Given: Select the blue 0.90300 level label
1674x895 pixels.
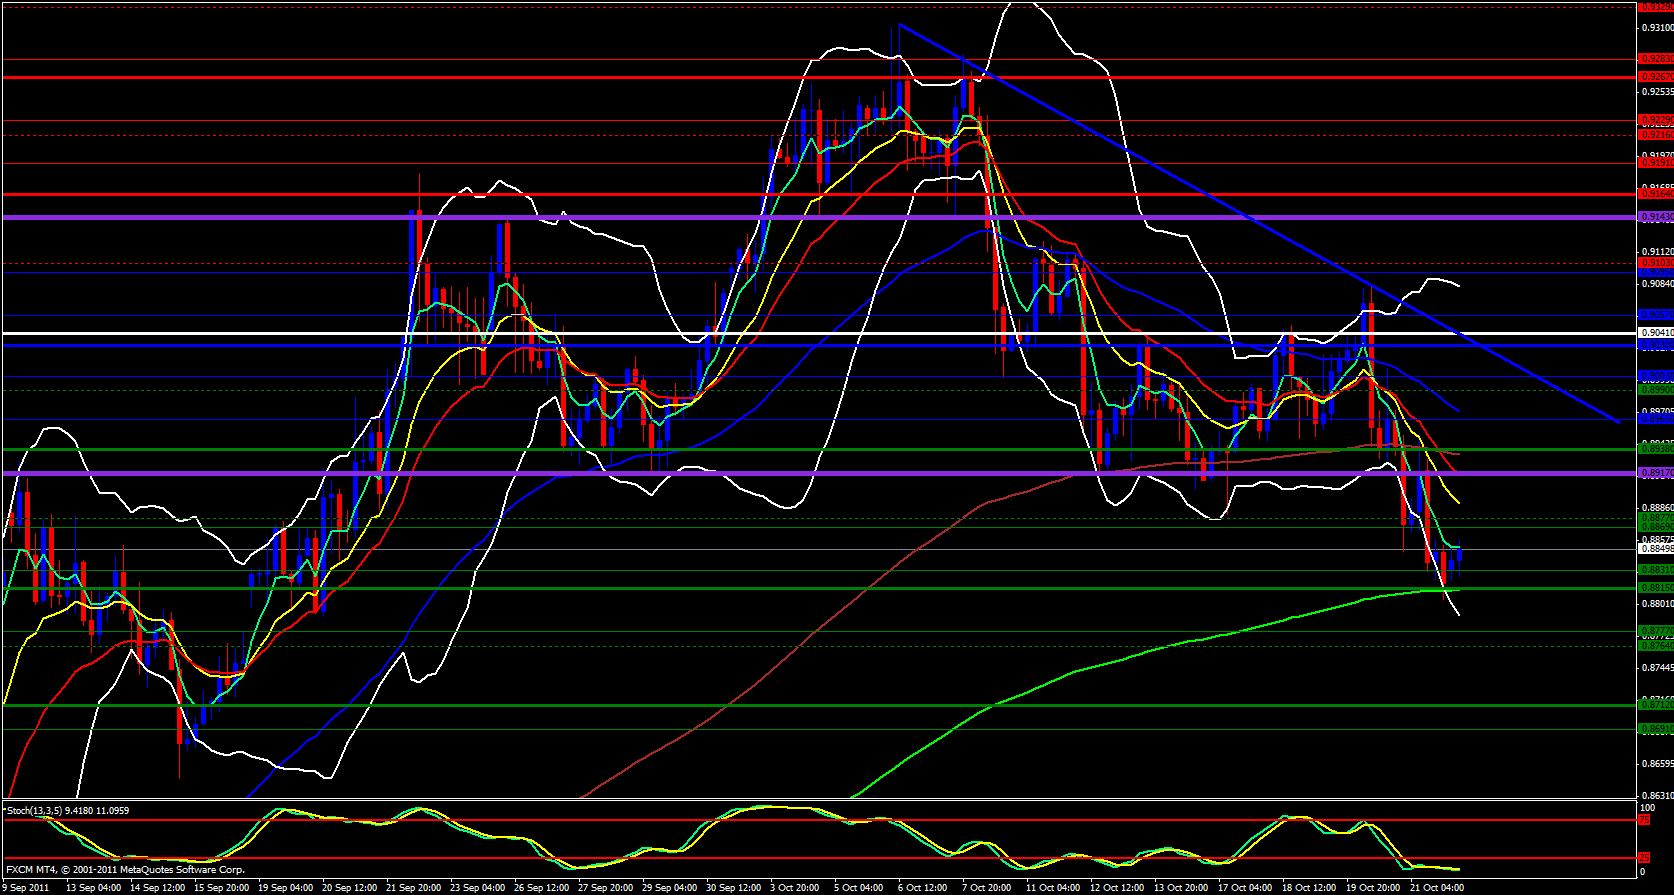Looking at the screenshot, I should coord(1655,345).
